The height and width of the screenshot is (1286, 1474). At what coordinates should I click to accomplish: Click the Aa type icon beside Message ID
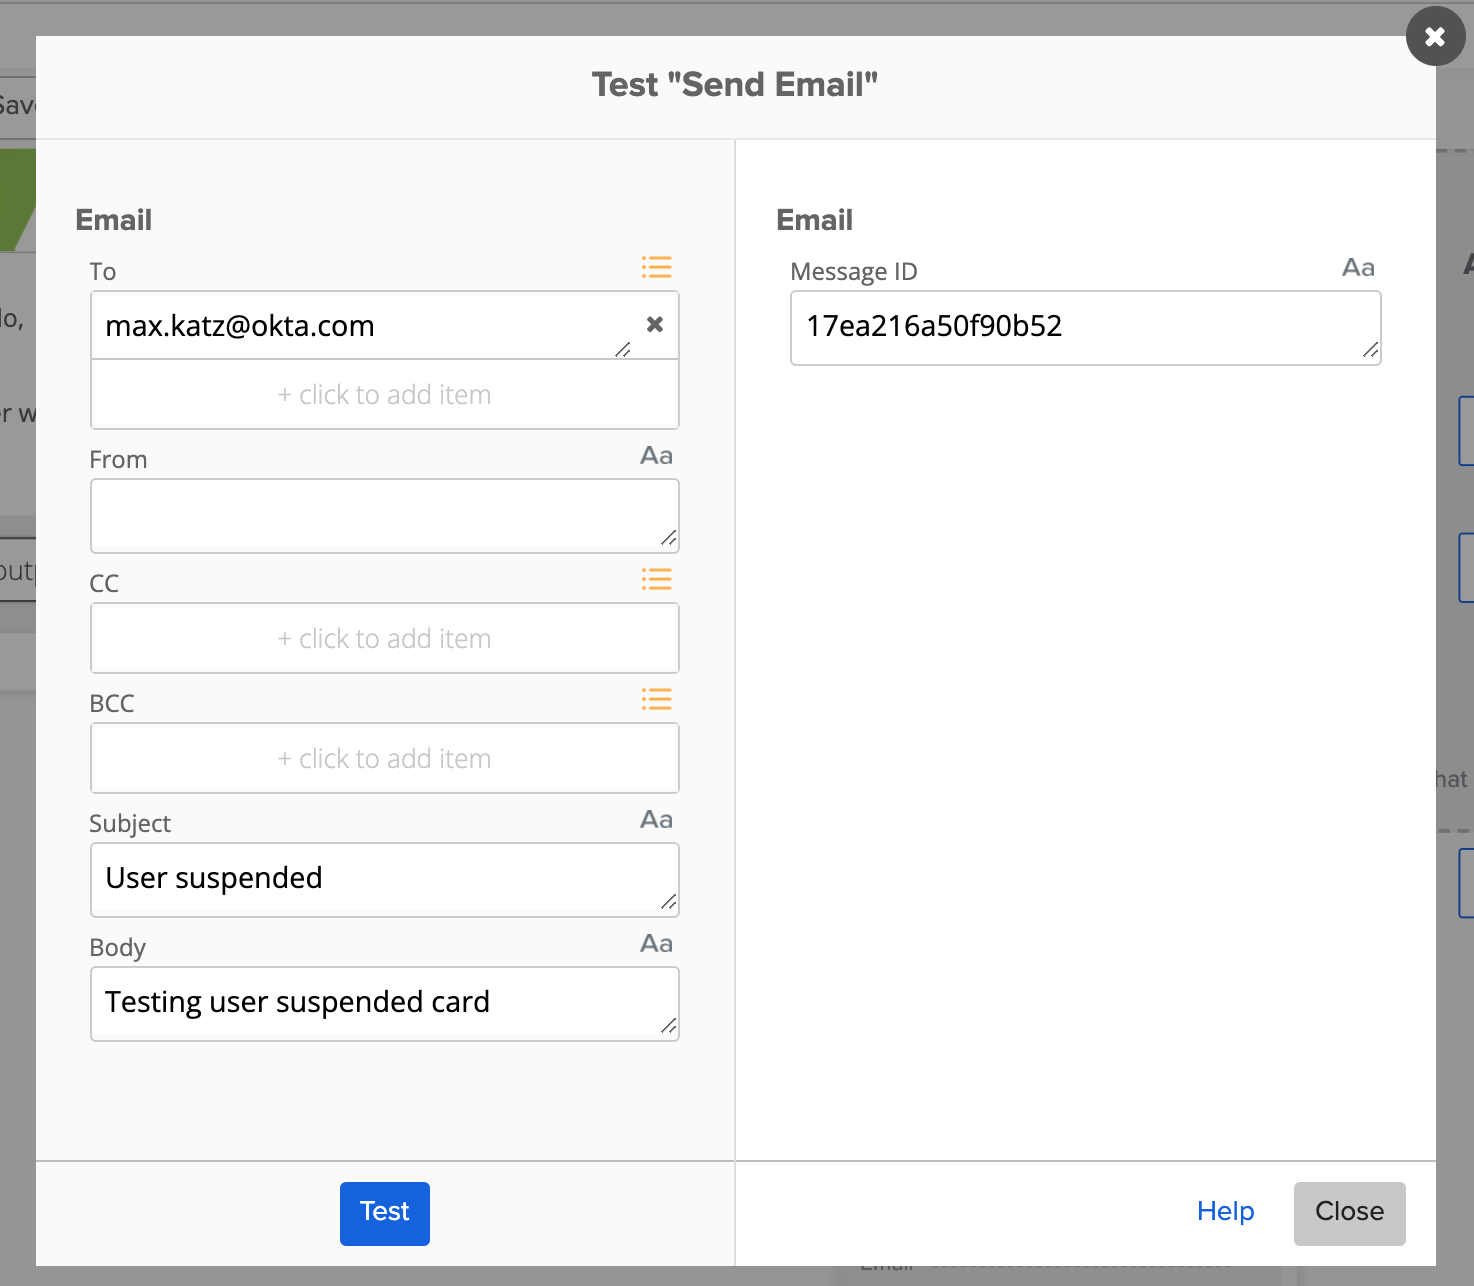[x=1358, y=268]
